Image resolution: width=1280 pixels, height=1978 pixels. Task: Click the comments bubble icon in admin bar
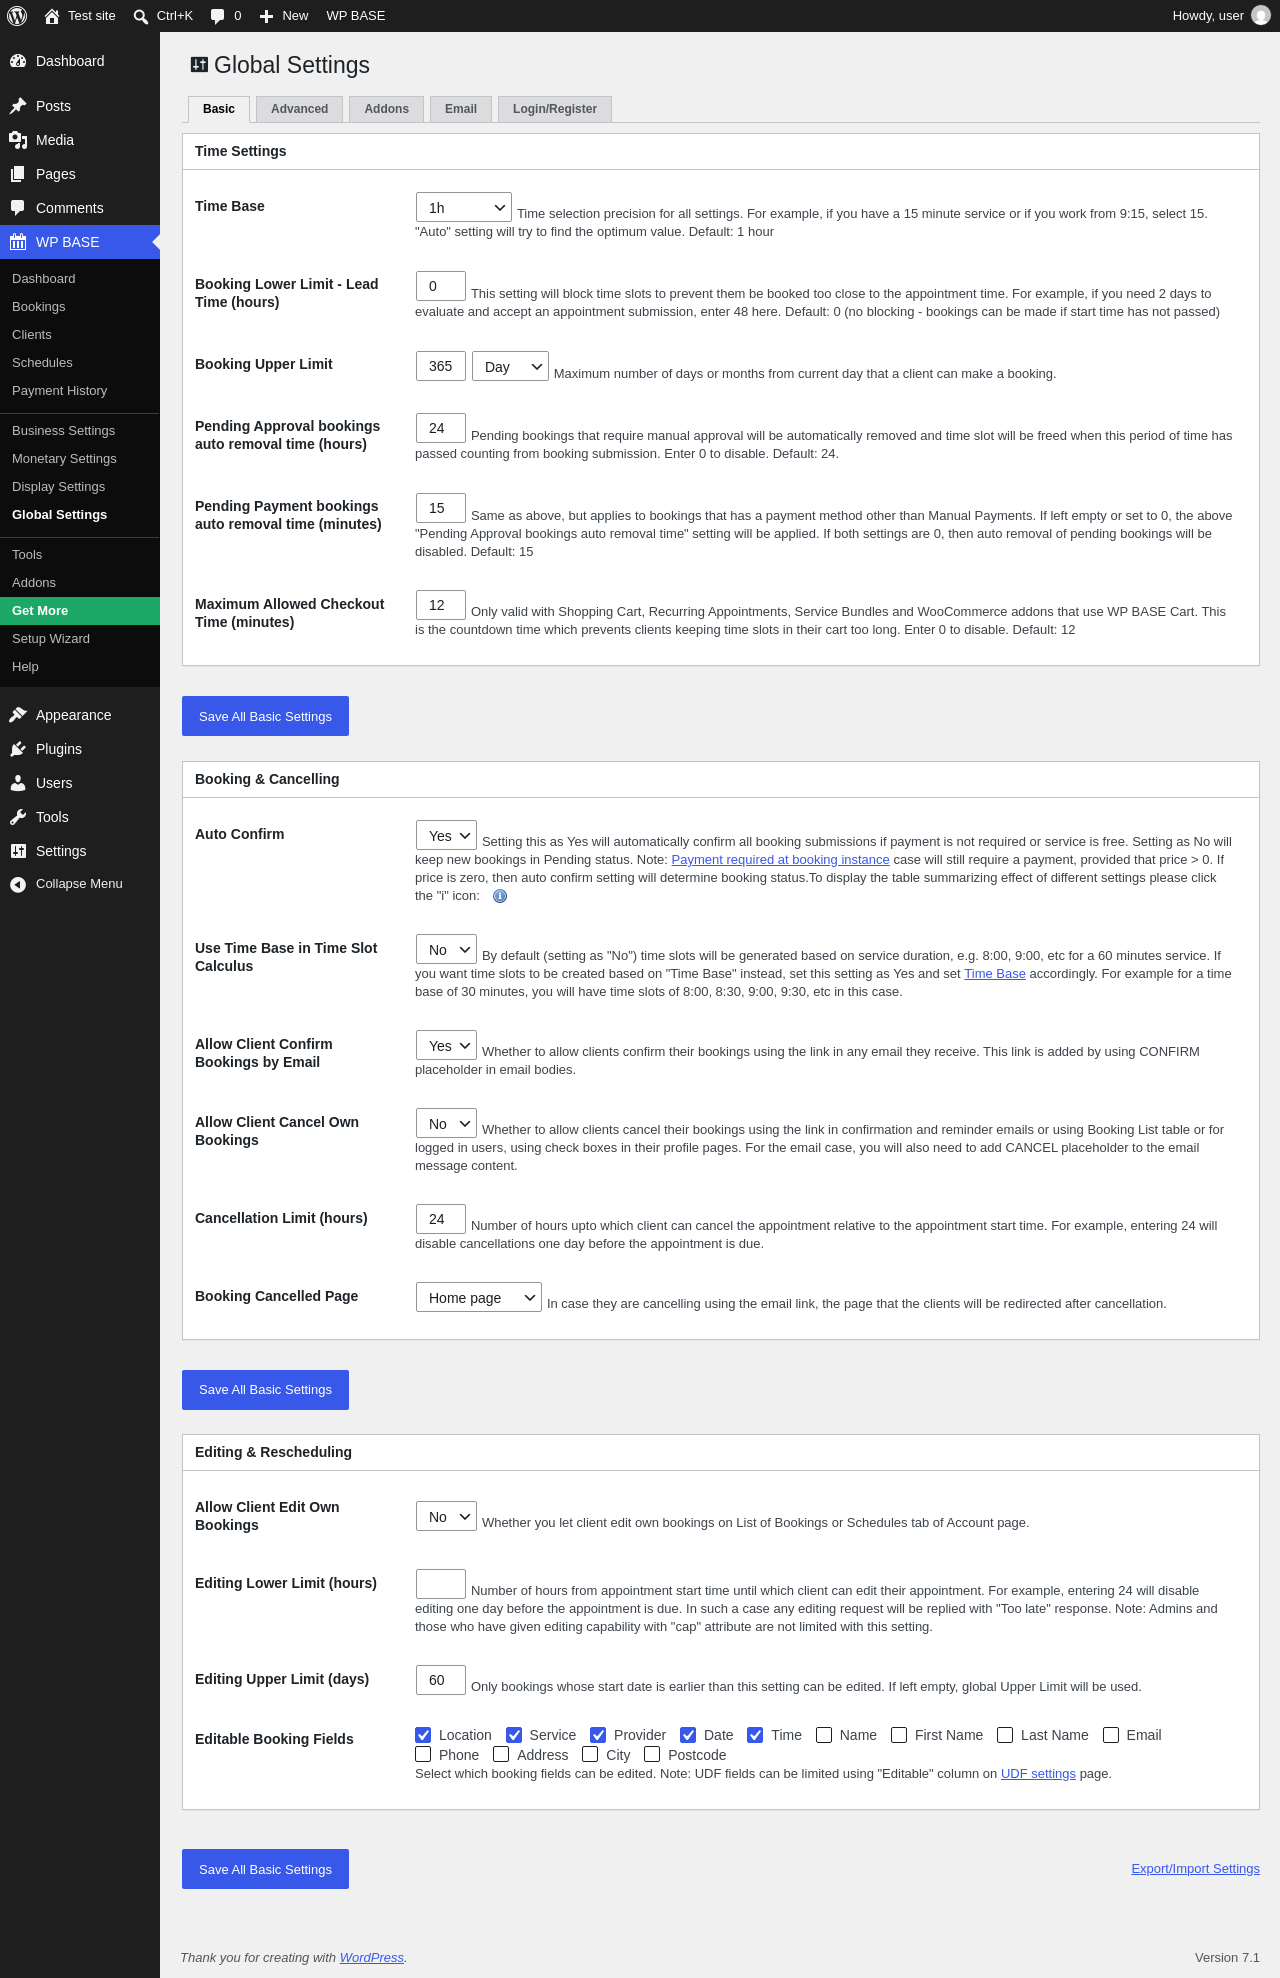click(x=217, y=16)
